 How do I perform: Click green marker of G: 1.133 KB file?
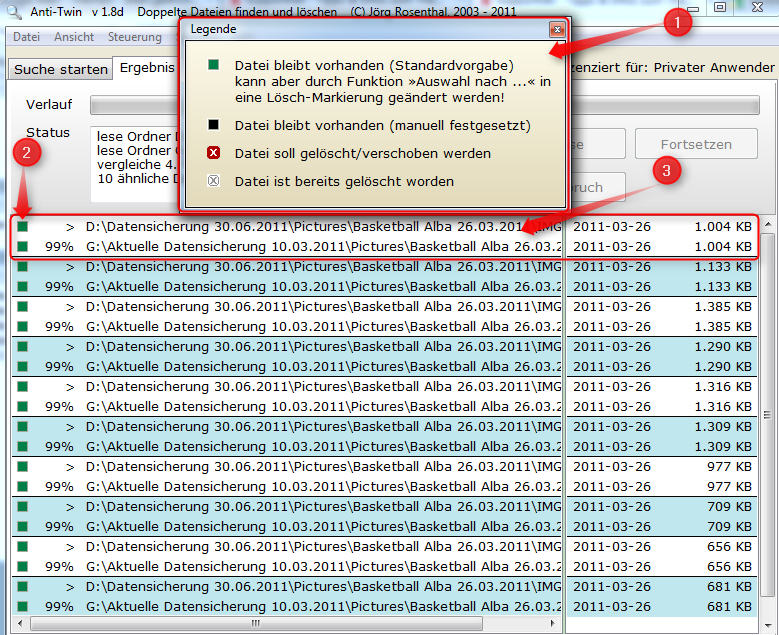[22, 287]
